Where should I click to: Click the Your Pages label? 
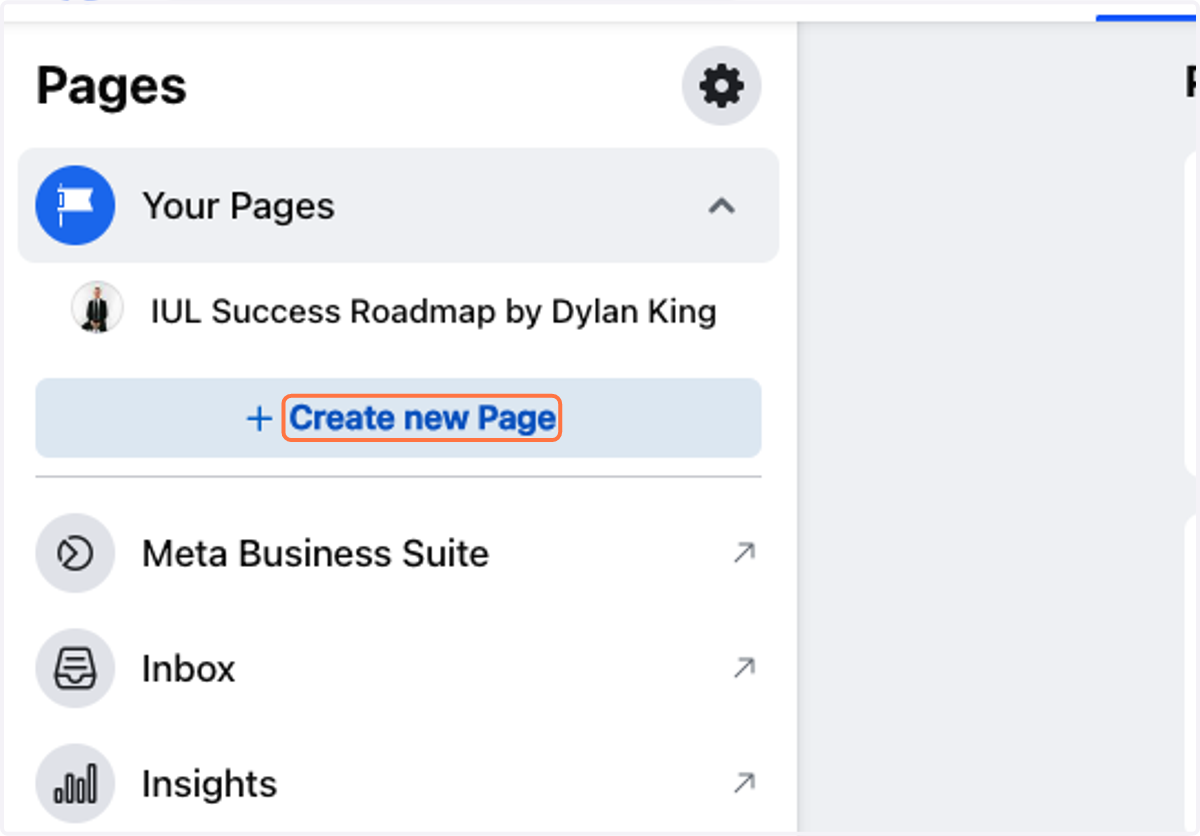click(238, 206)
